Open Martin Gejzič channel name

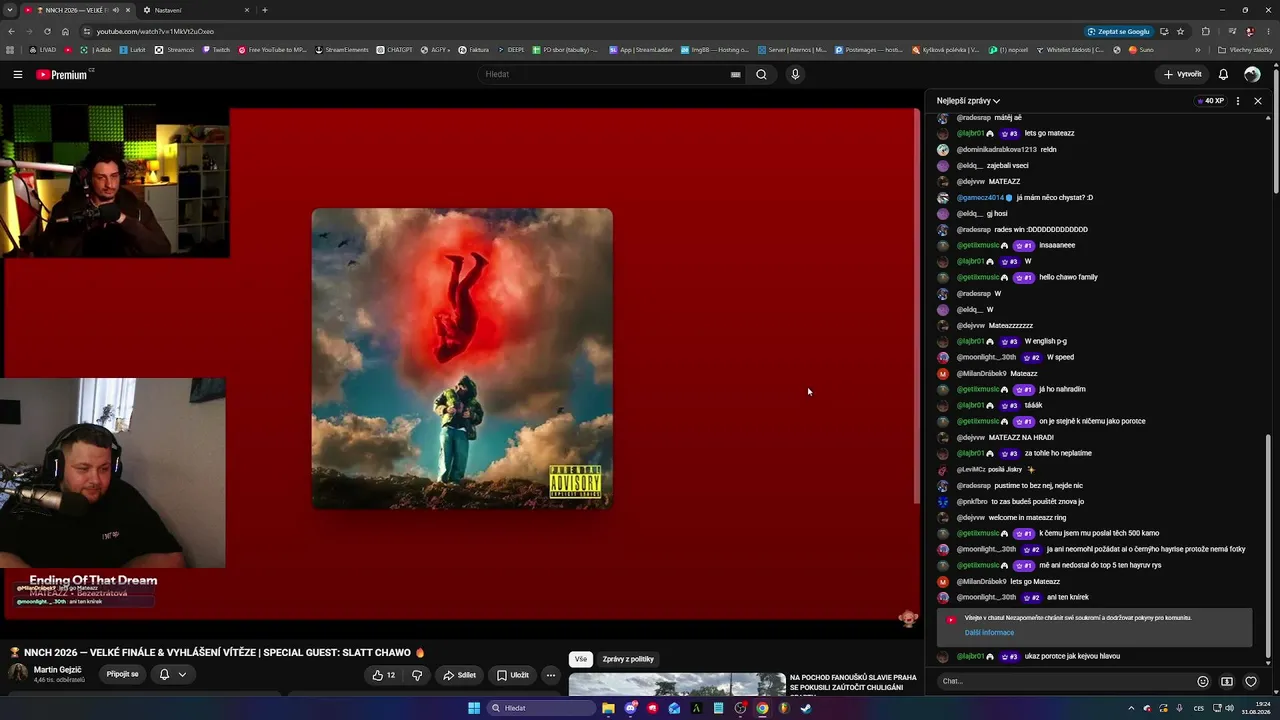(58, 670)
